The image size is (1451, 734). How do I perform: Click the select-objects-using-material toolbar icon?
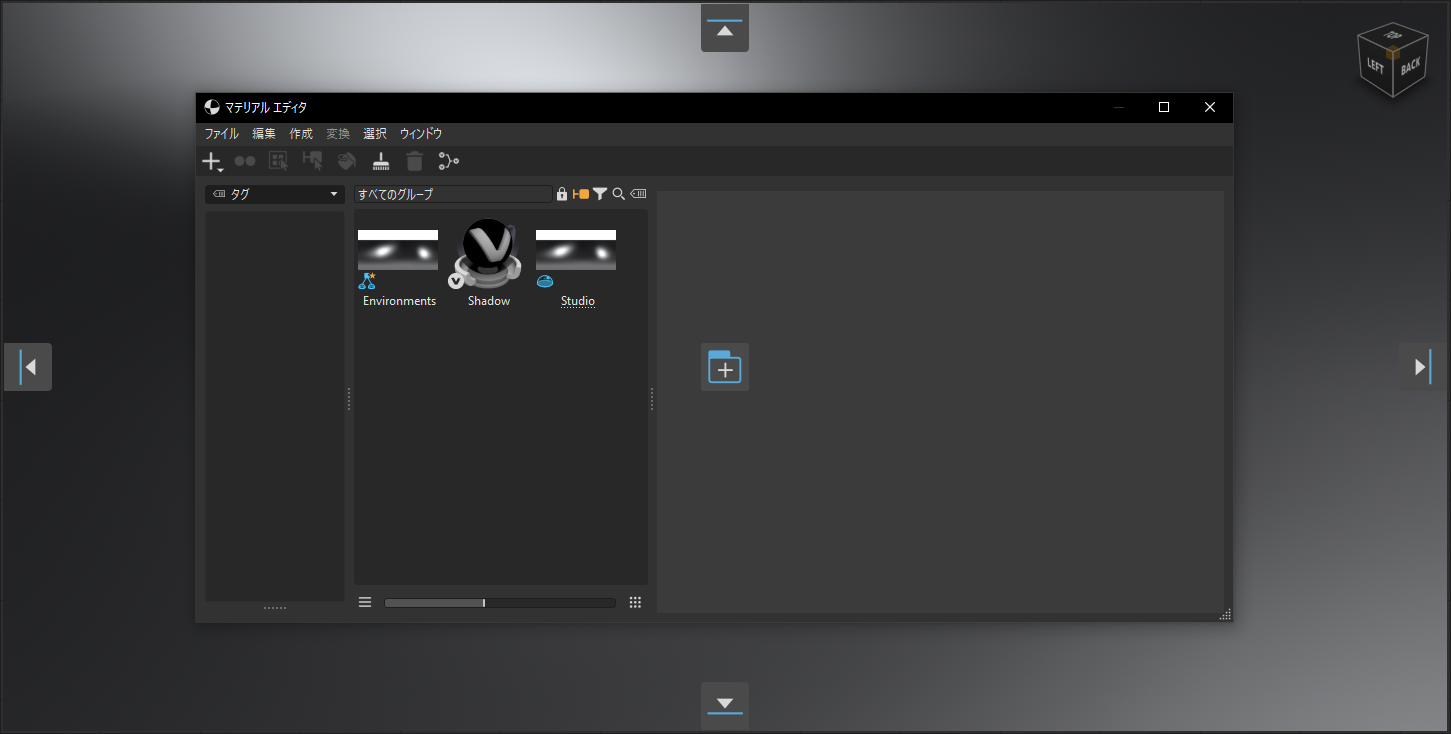point(279,161)
